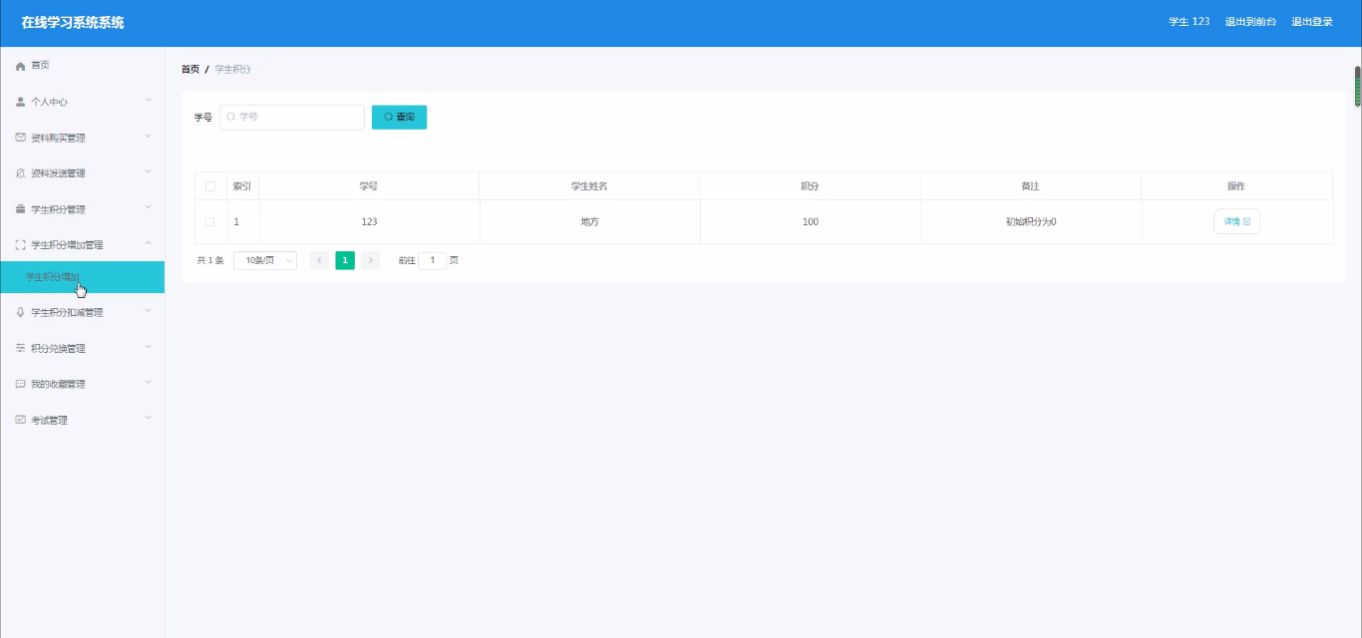Click the icon beside 考试管理
The image size is (1362, 638).
pyautogui.click(x=20, y=420)
